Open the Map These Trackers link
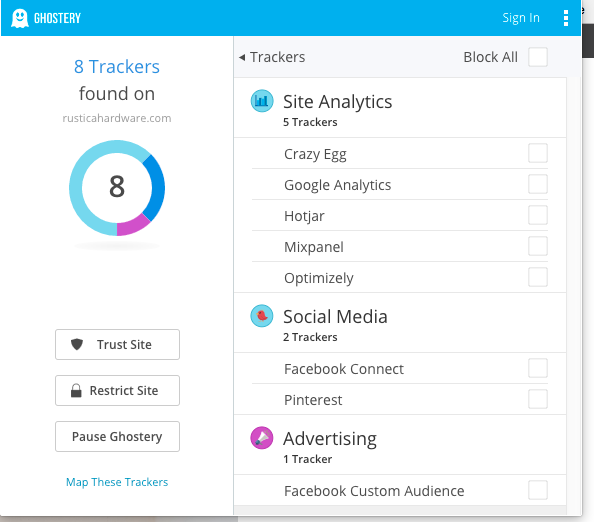Viewport: 594px width, 522px height. [x=117, y=482]
